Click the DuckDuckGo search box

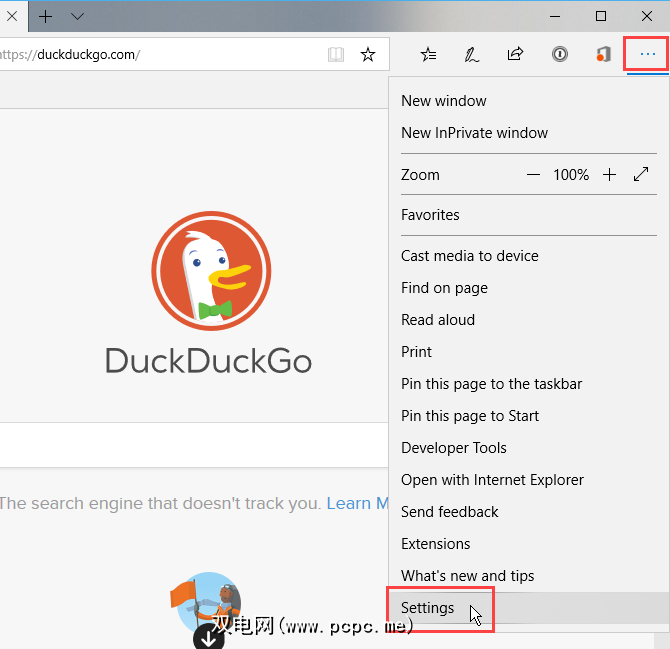click(x=194, y=445)
